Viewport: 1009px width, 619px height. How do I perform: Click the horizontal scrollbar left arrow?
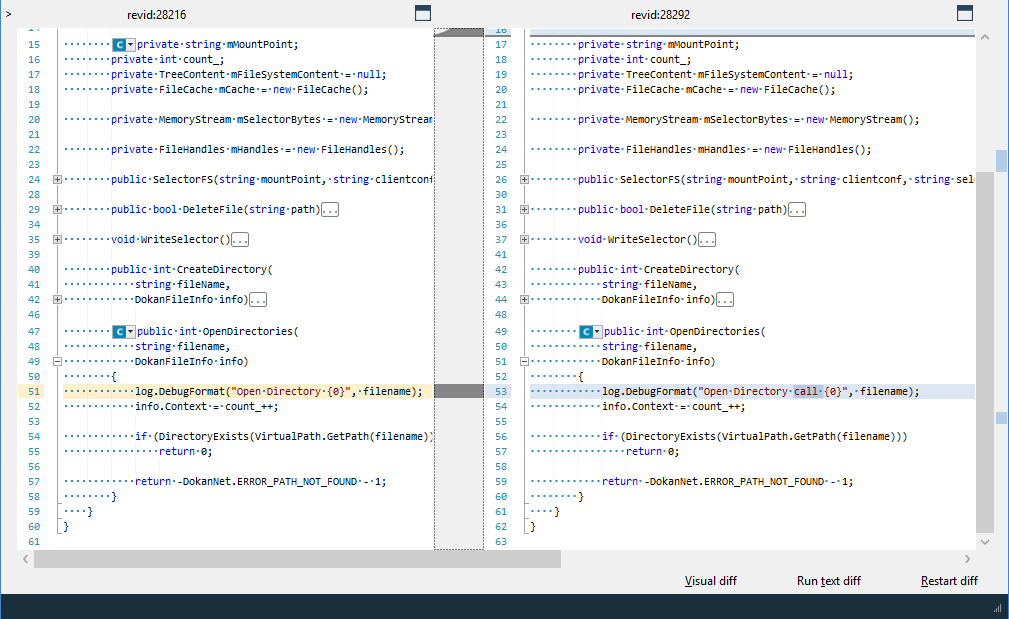coord(26,559)
